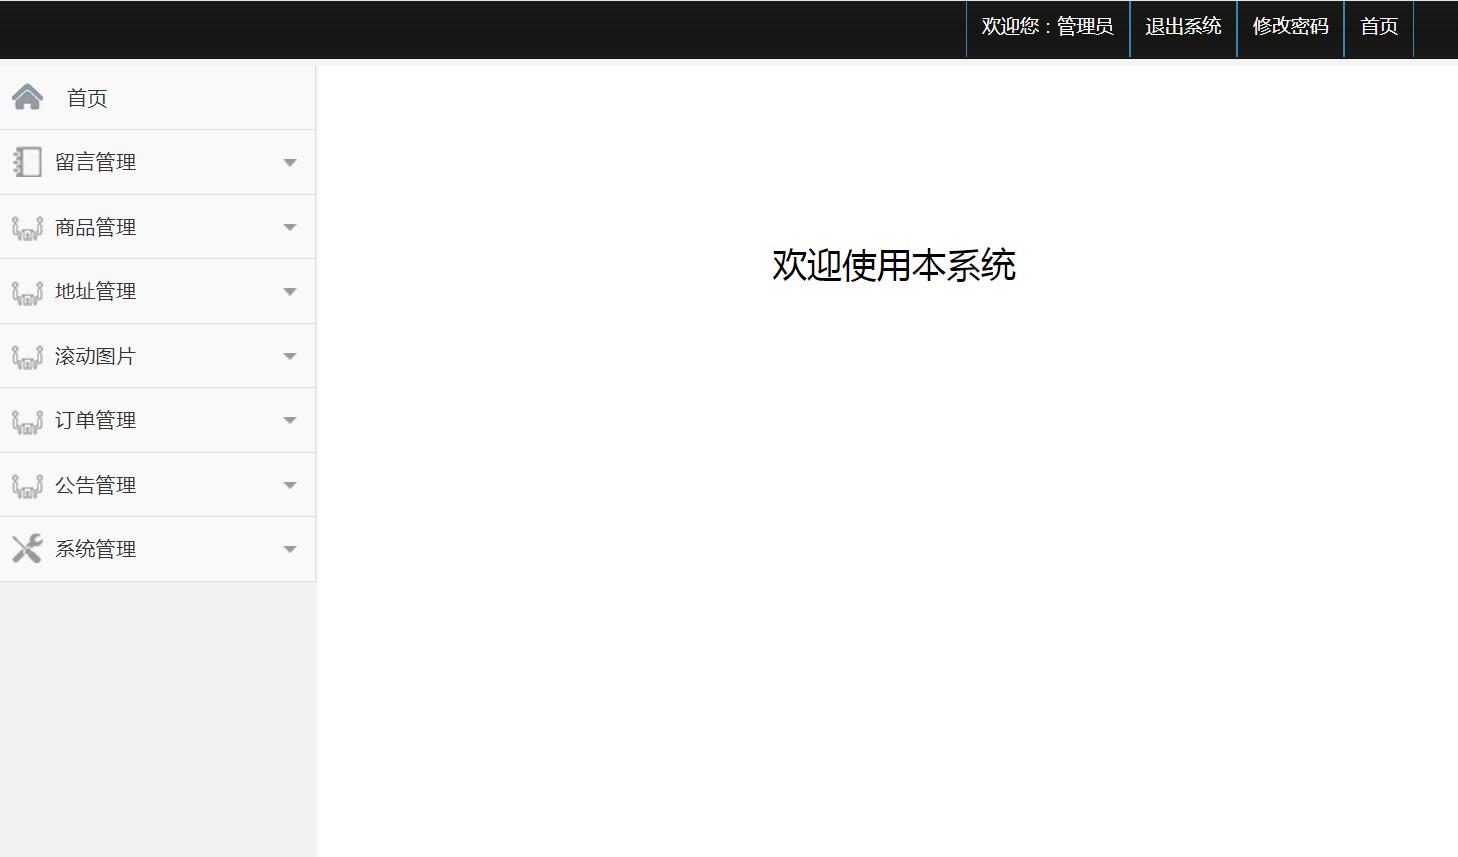Image resolution: width=1458 pixels, height=857 pixels.
Task: Go to 首页 from the top bar
Action: click(1379, 27)
